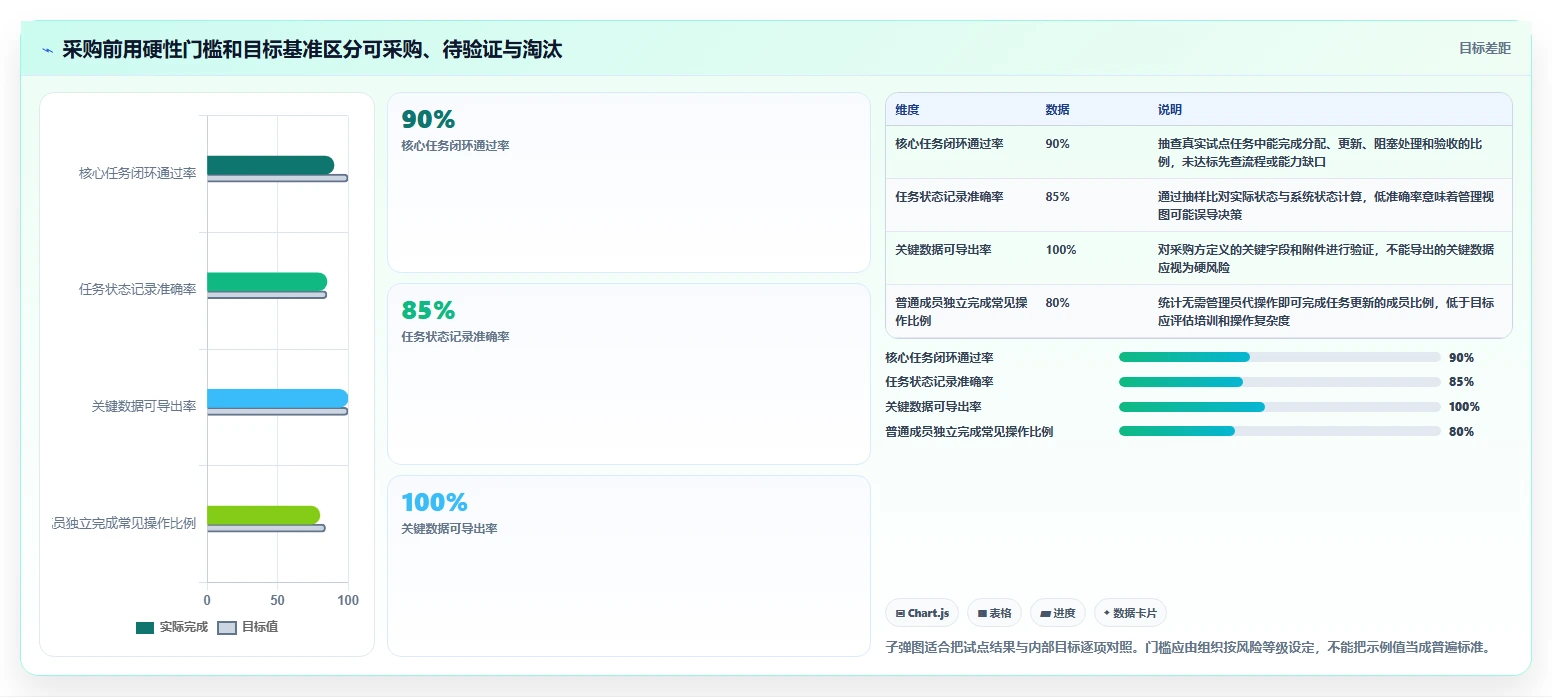Image resolution: width=1552 pixels, height=697 pixels.
Task: Click the 维度 table column header
Action: (907, 109)
